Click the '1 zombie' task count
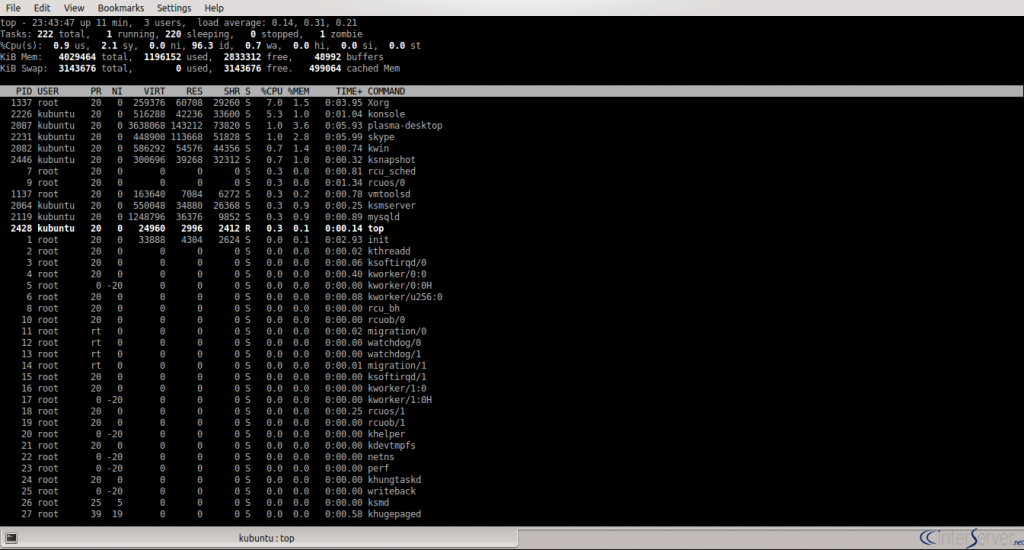1024x550 pixels. point(341,34)
